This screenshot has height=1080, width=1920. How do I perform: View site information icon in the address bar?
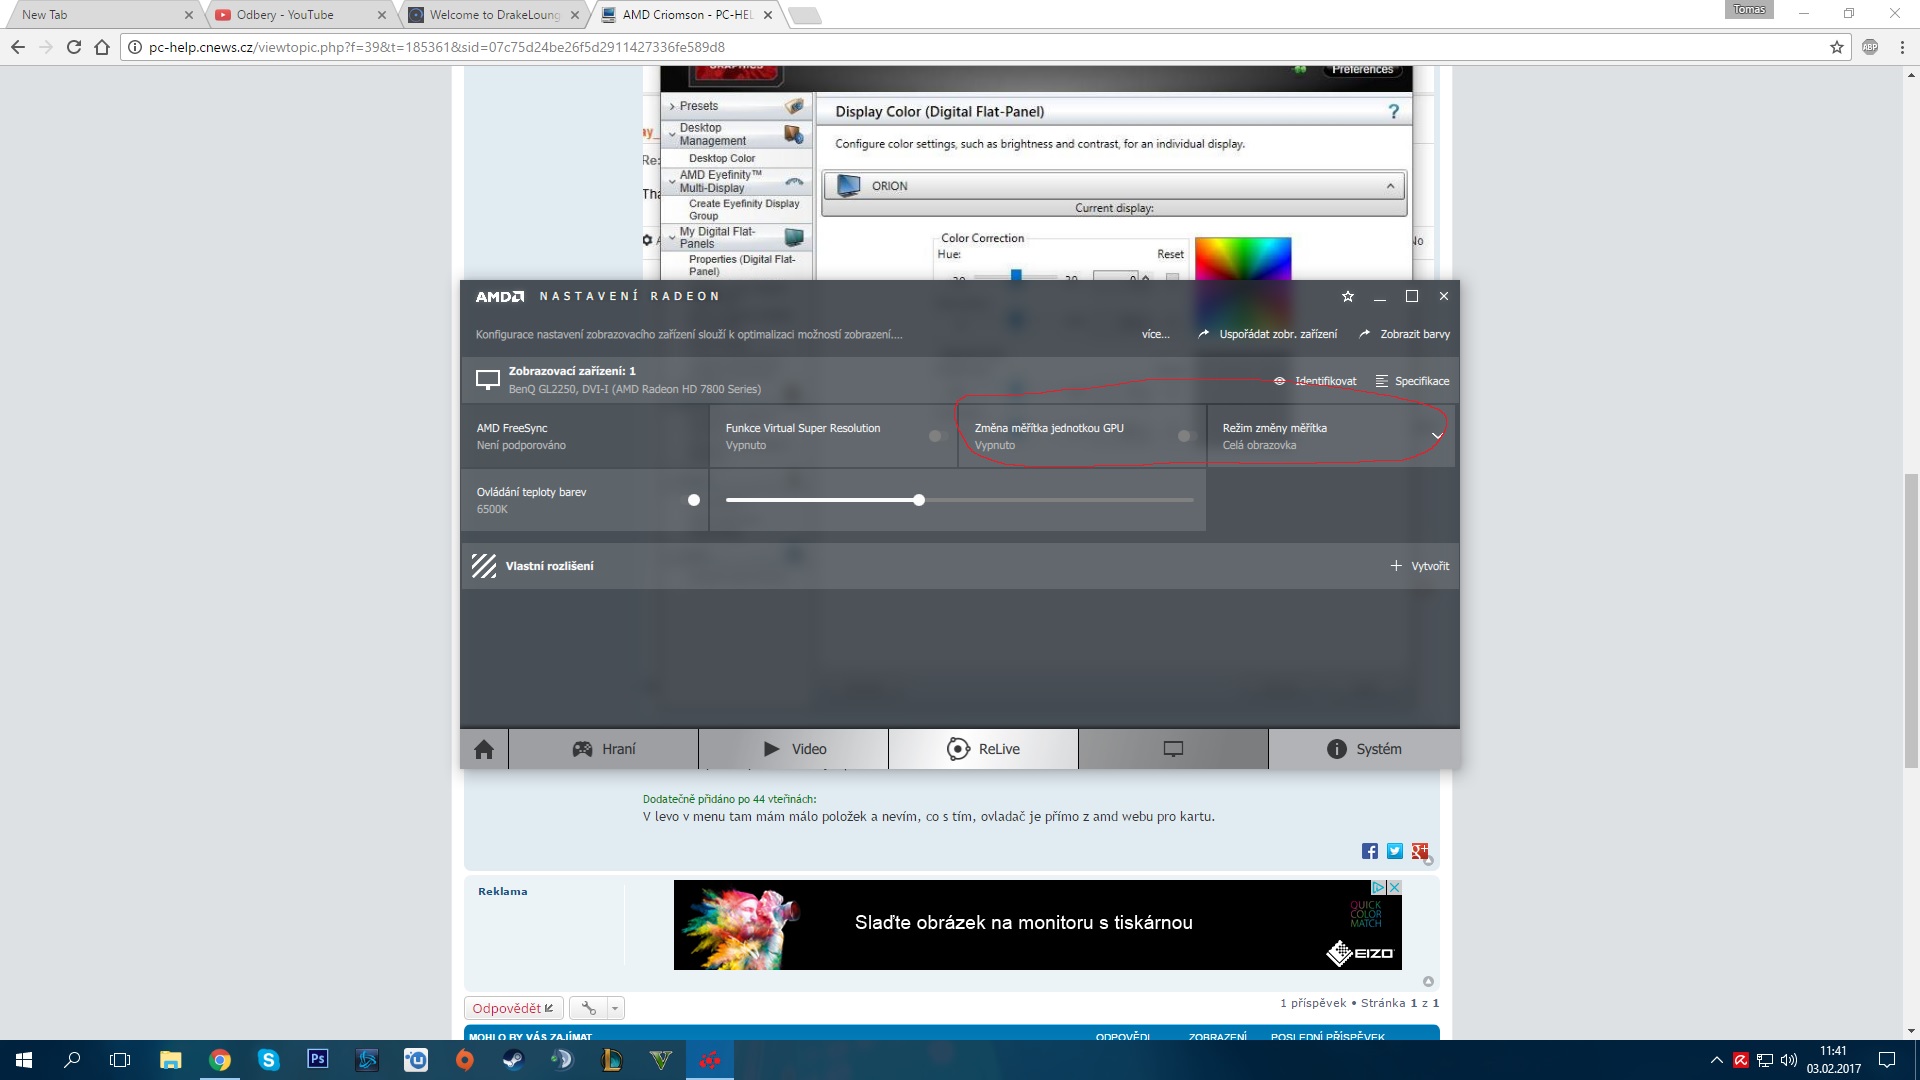135,47
